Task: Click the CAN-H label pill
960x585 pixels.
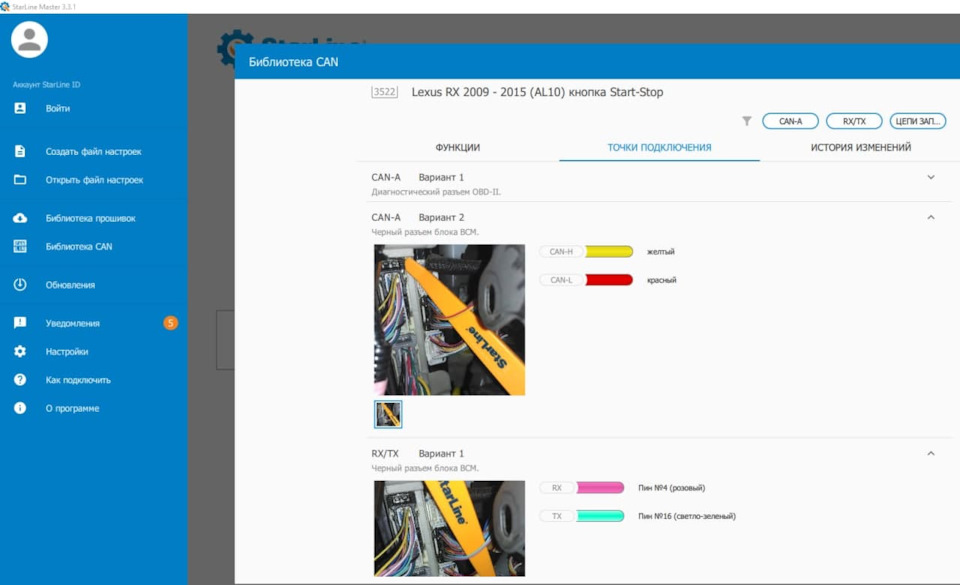Action: click(x=561, y=252)
